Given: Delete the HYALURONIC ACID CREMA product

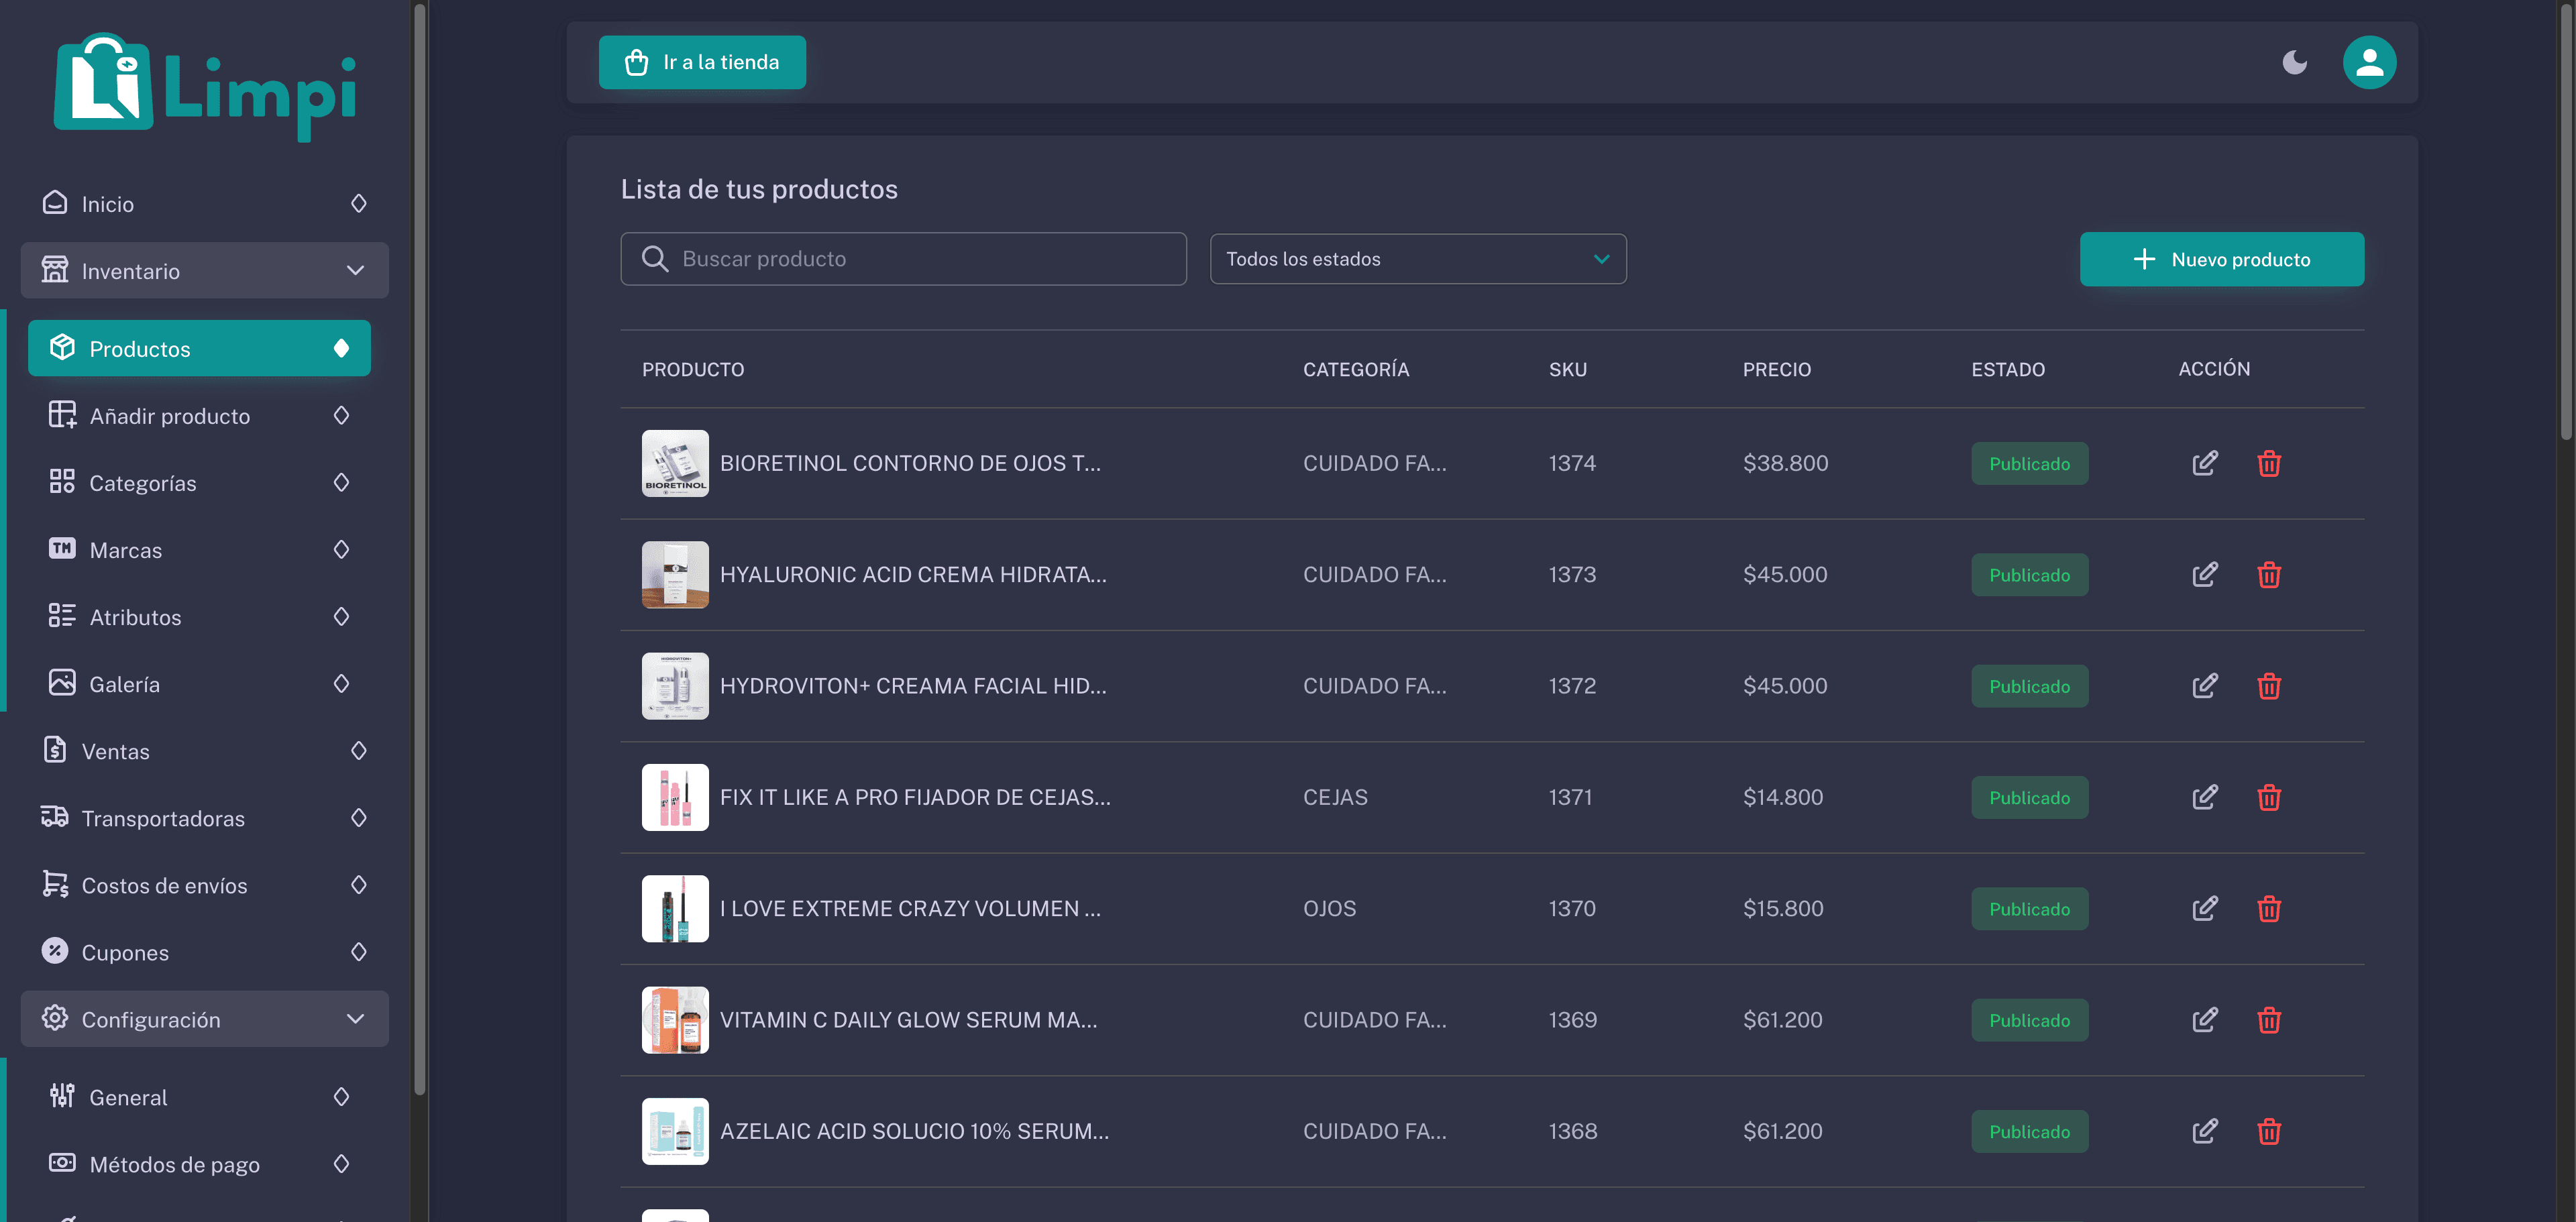Looking at the screenshot, I should [2268, 574].
